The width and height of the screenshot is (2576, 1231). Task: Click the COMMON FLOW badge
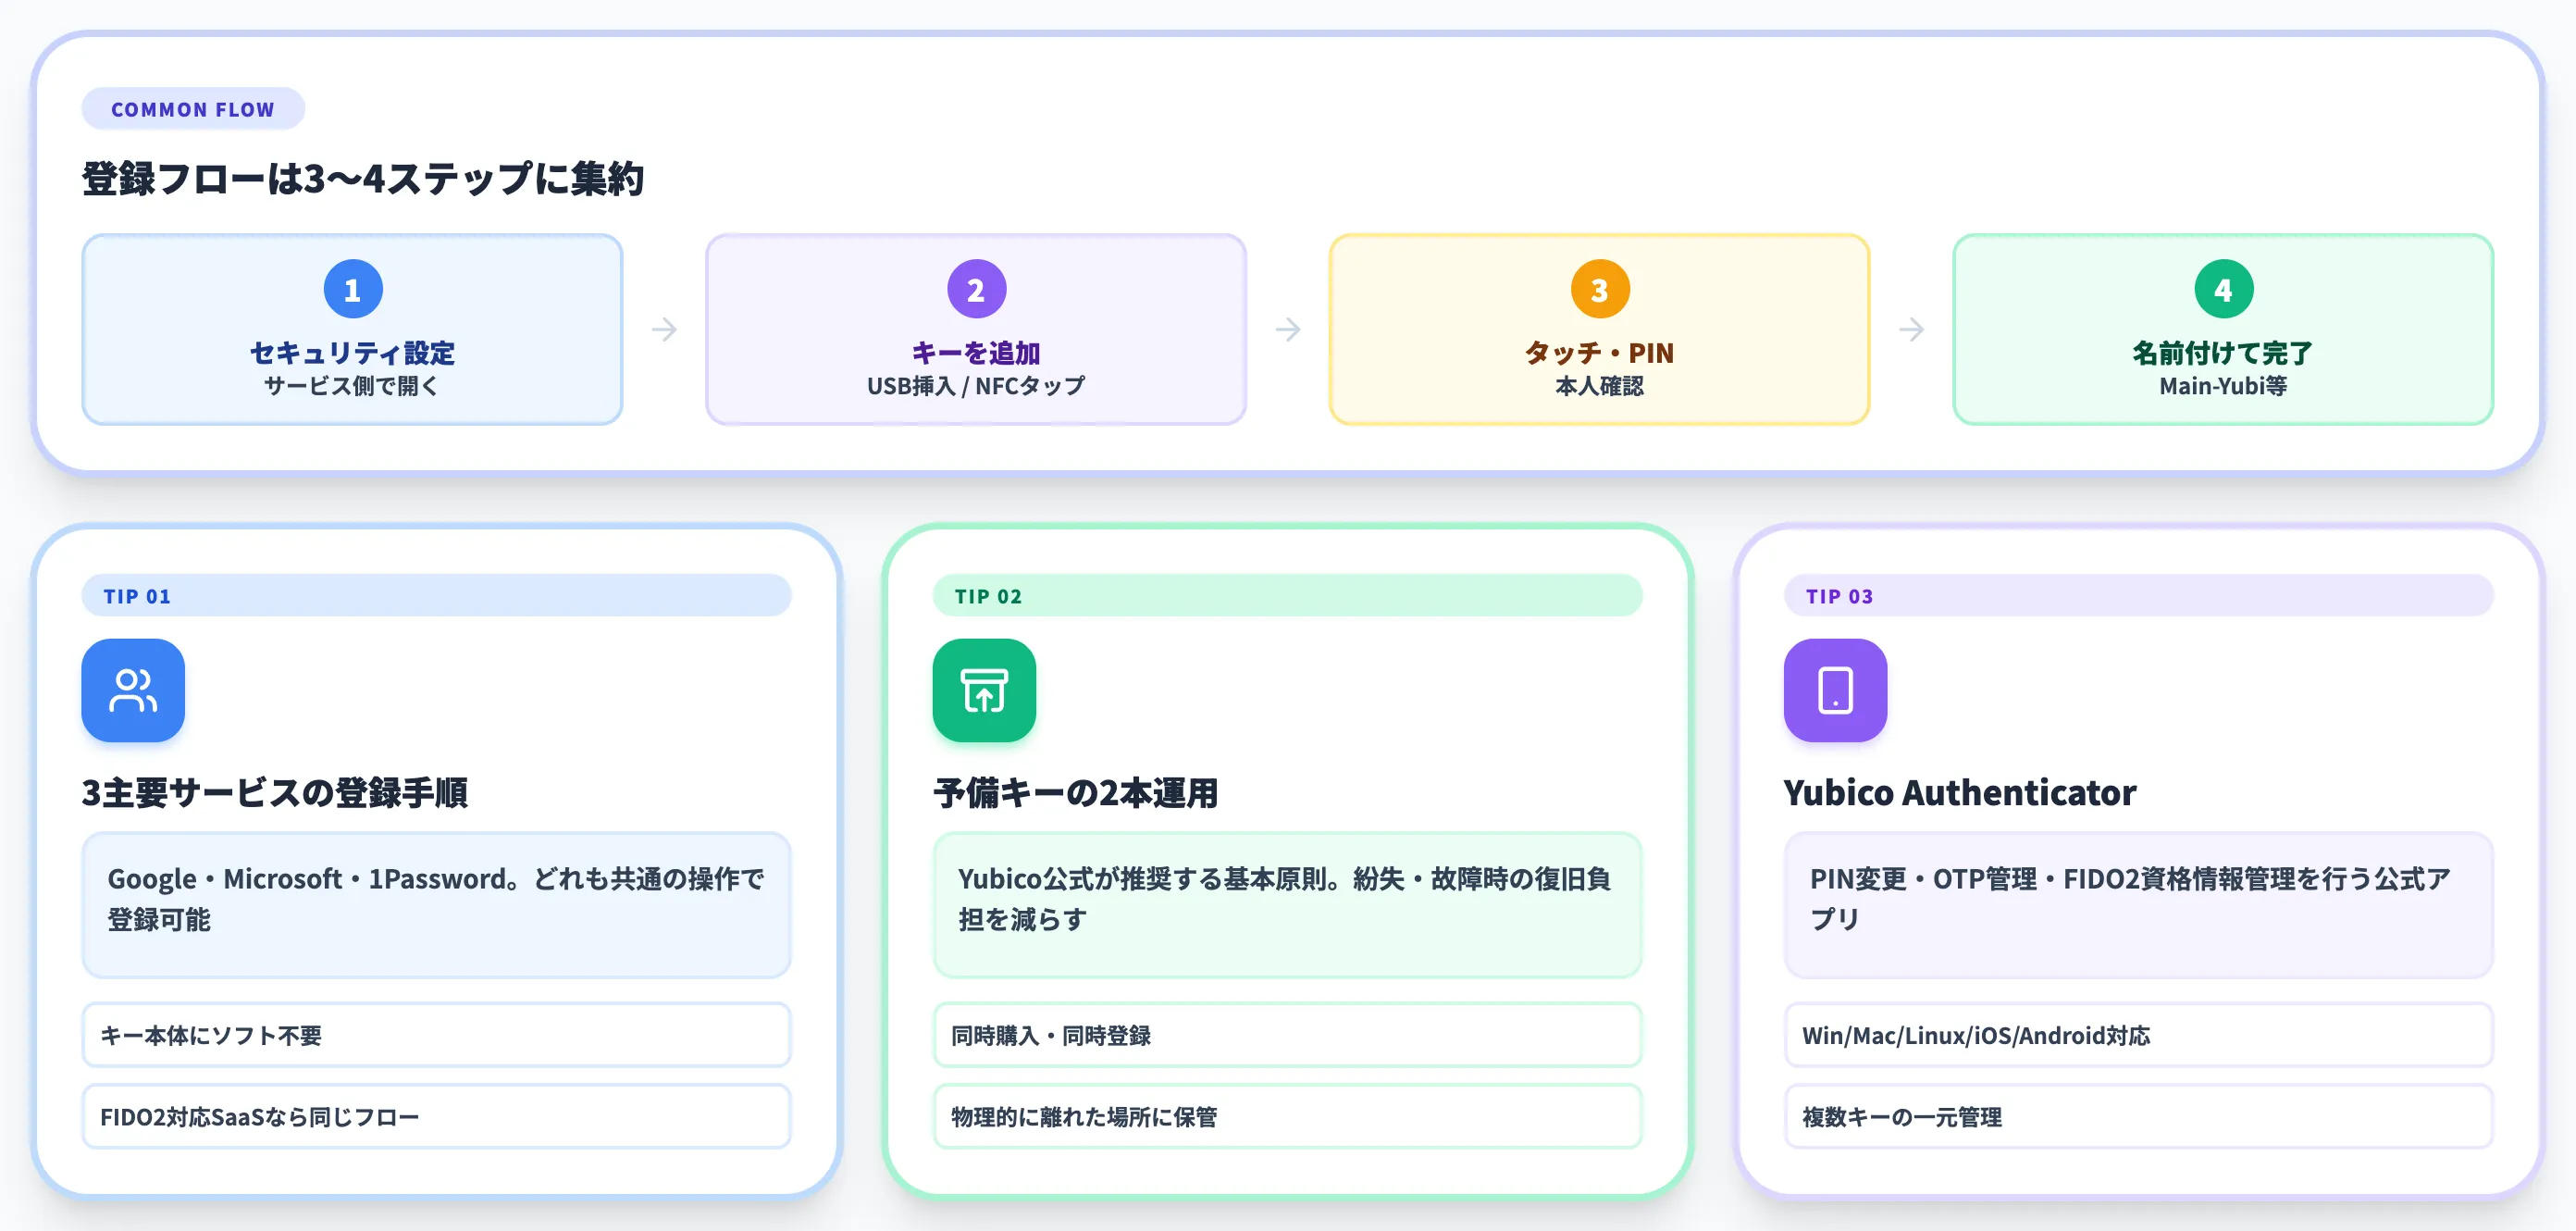click(x=193, y=109)
